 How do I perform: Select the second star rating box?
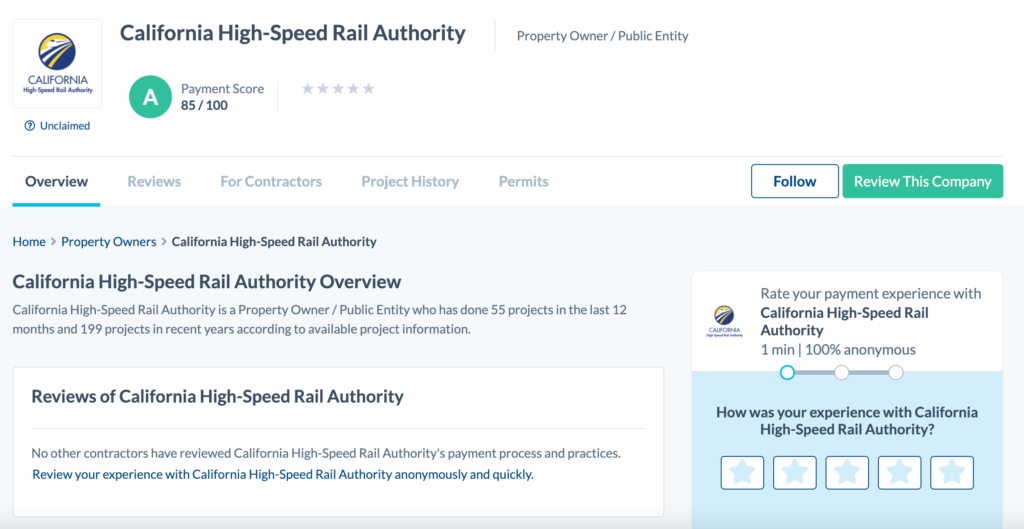(794, 472)
